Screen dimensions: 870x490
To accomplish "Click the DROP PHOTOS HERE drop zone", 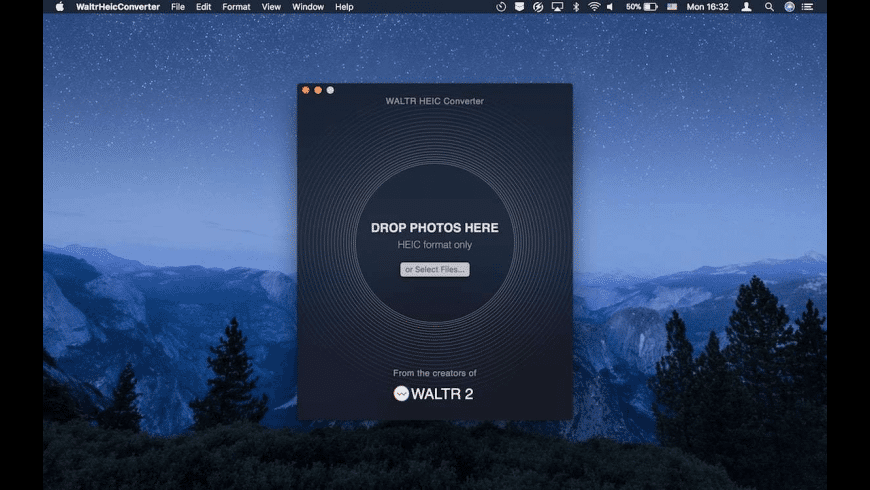I will [434, 228].
